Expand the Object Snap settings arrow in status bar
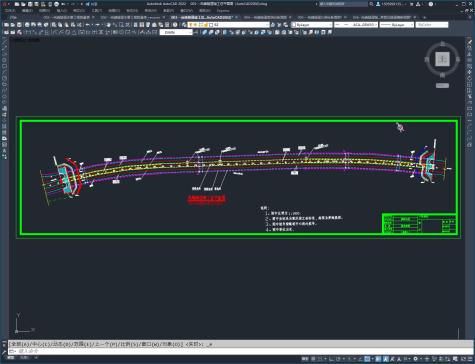This screenshot has height=364, width=475. pos(372,359)
